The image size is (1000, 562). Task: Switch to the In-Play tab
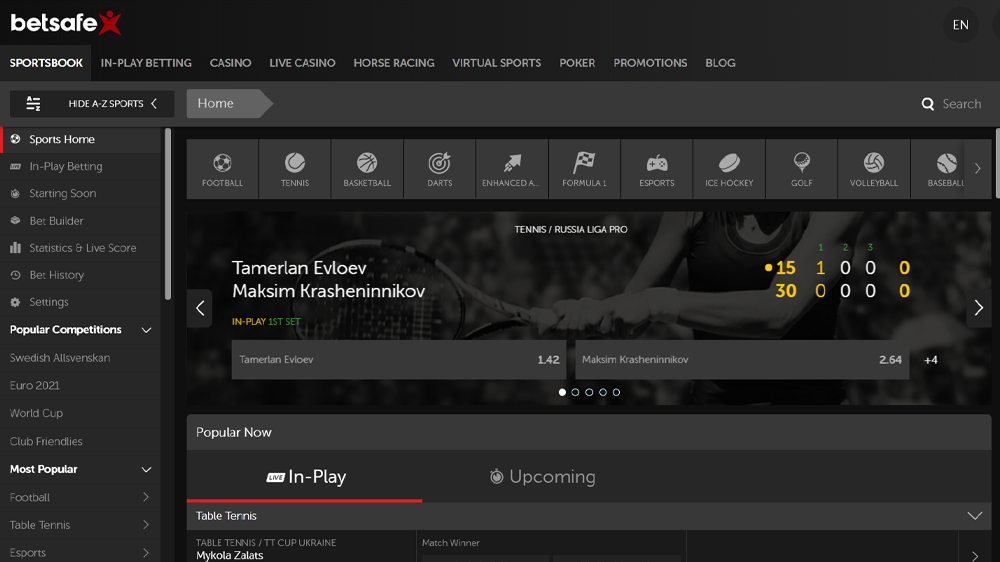[x=305, y=477]
